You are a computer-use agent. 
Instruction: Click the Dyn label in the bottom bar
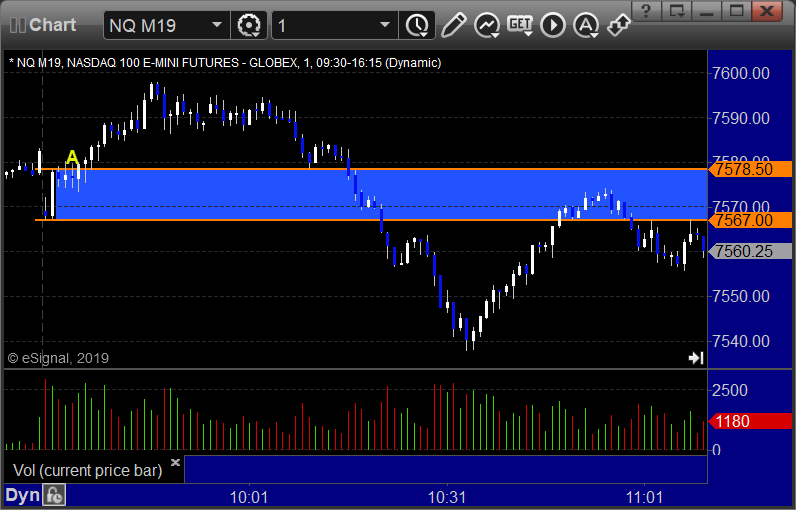22,495
